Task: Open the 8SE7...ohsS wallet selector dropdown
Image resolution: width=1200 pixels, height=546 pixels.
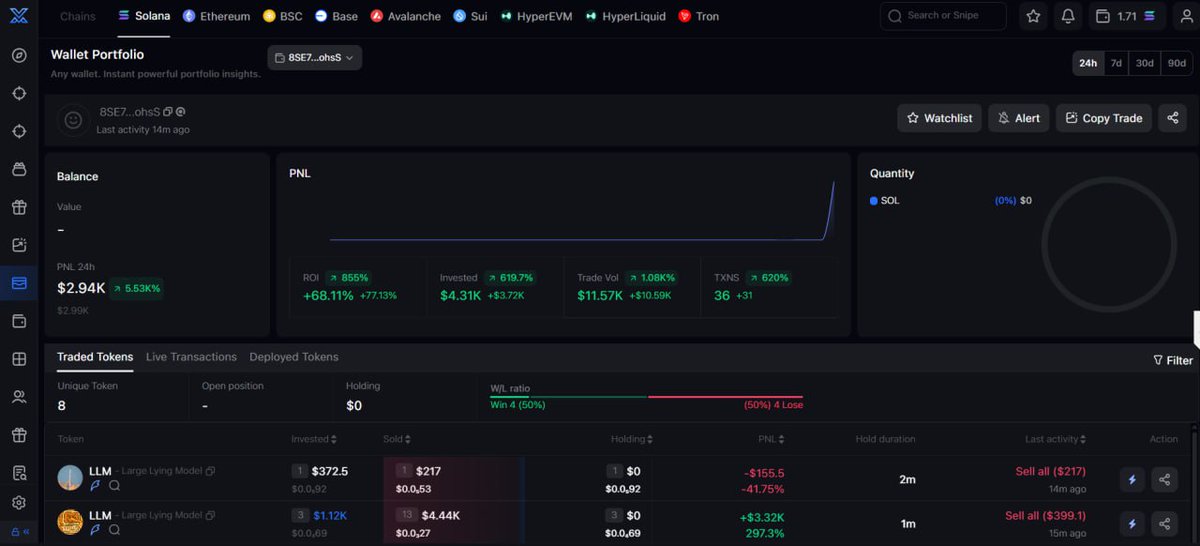Action: pyautogui.click(x=314, y=58)
